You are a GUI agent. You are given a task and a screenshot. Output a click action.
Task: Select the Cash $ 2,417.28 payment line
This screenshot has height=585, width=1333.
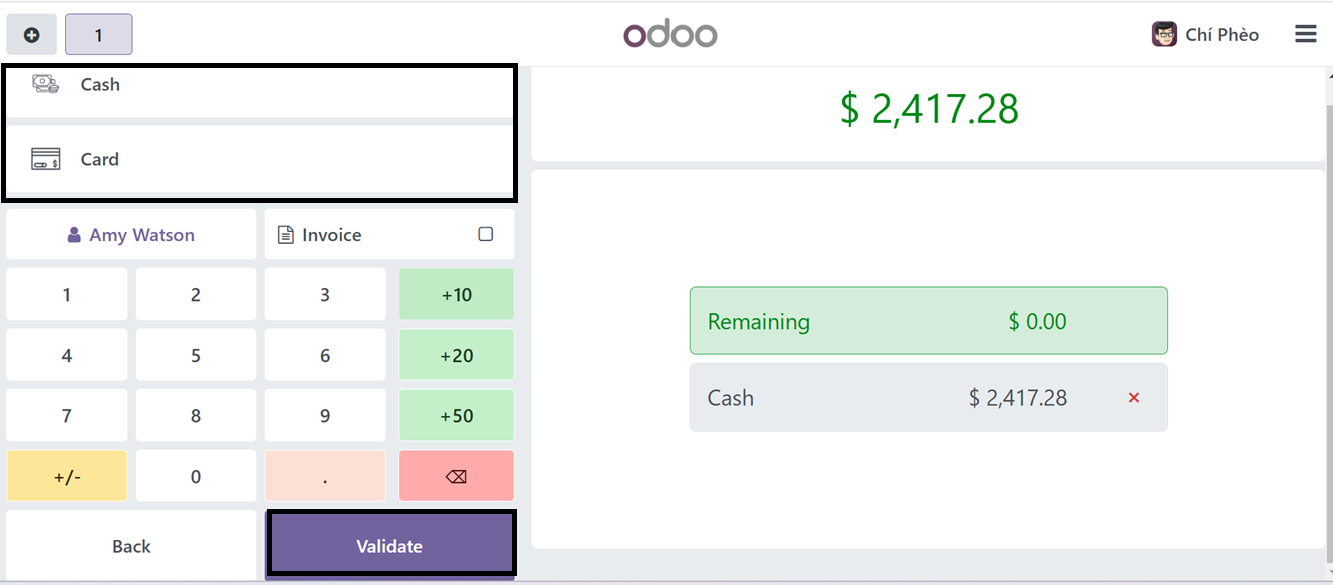[x=928, y=398]
